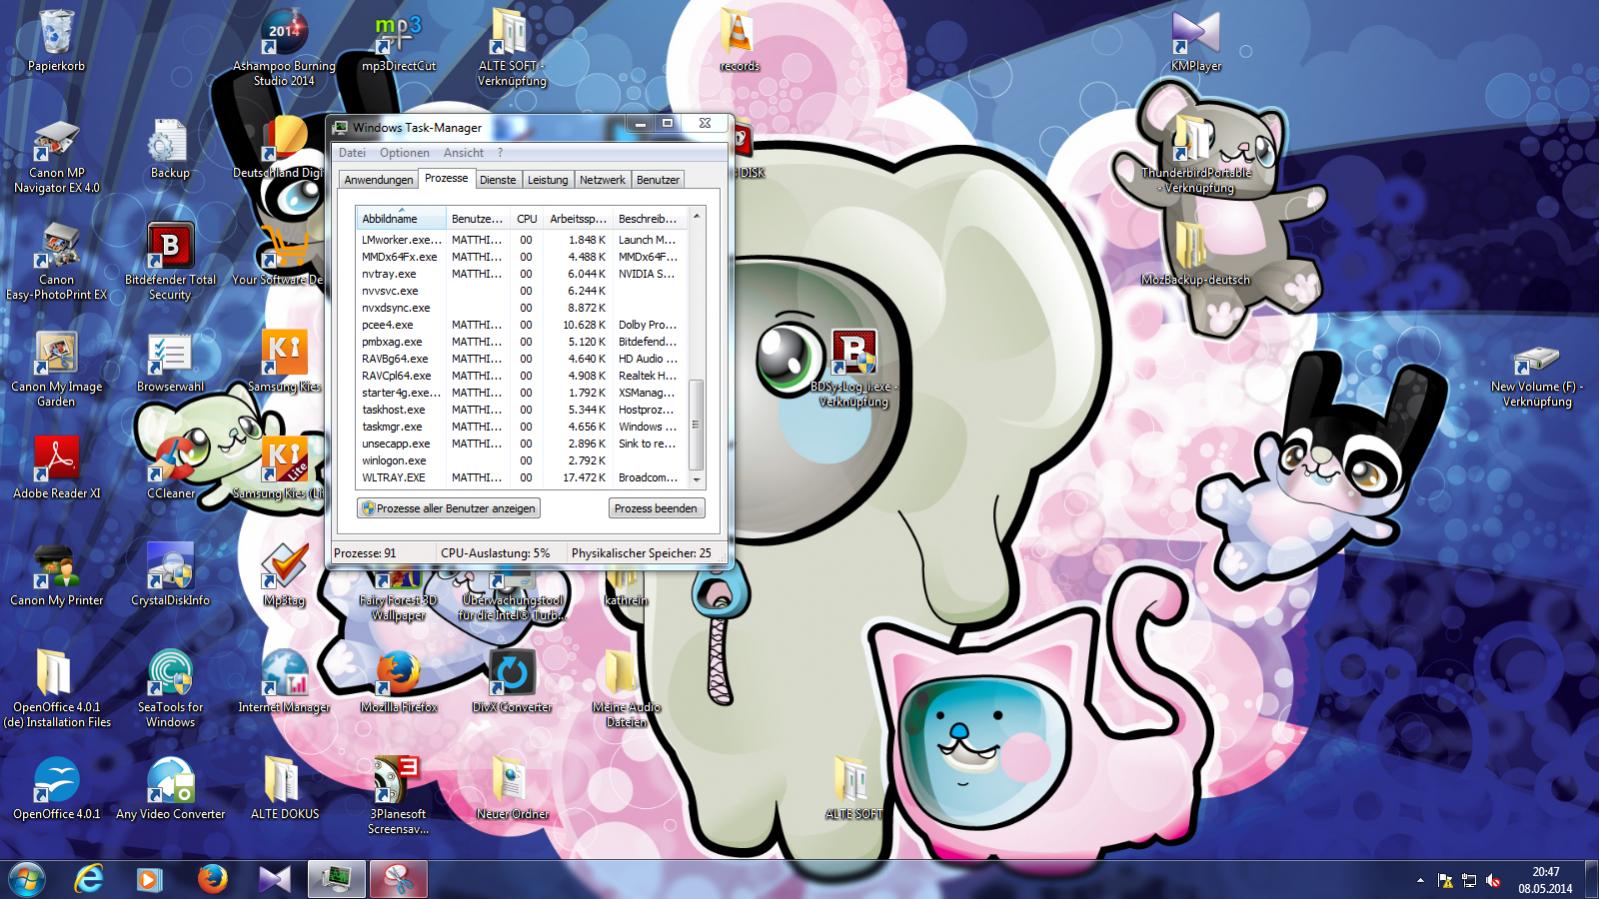The height and width of the screenshot is (899, 1599).
Task: Open the Optionen menu
Action: (404, 153)
